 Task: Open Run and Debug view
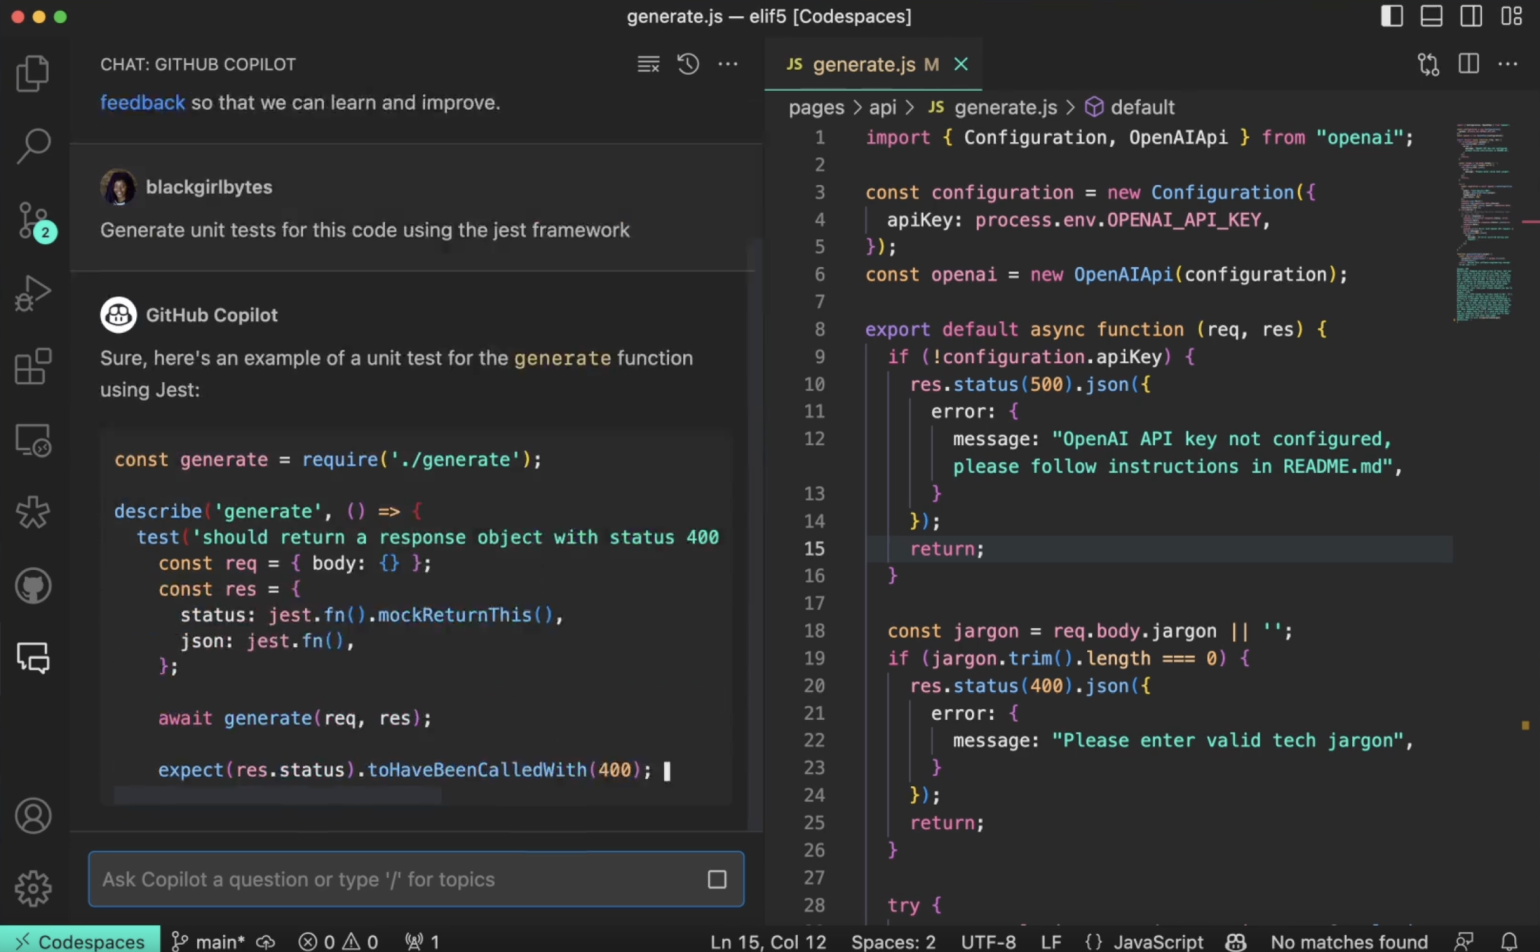point(33,294)
